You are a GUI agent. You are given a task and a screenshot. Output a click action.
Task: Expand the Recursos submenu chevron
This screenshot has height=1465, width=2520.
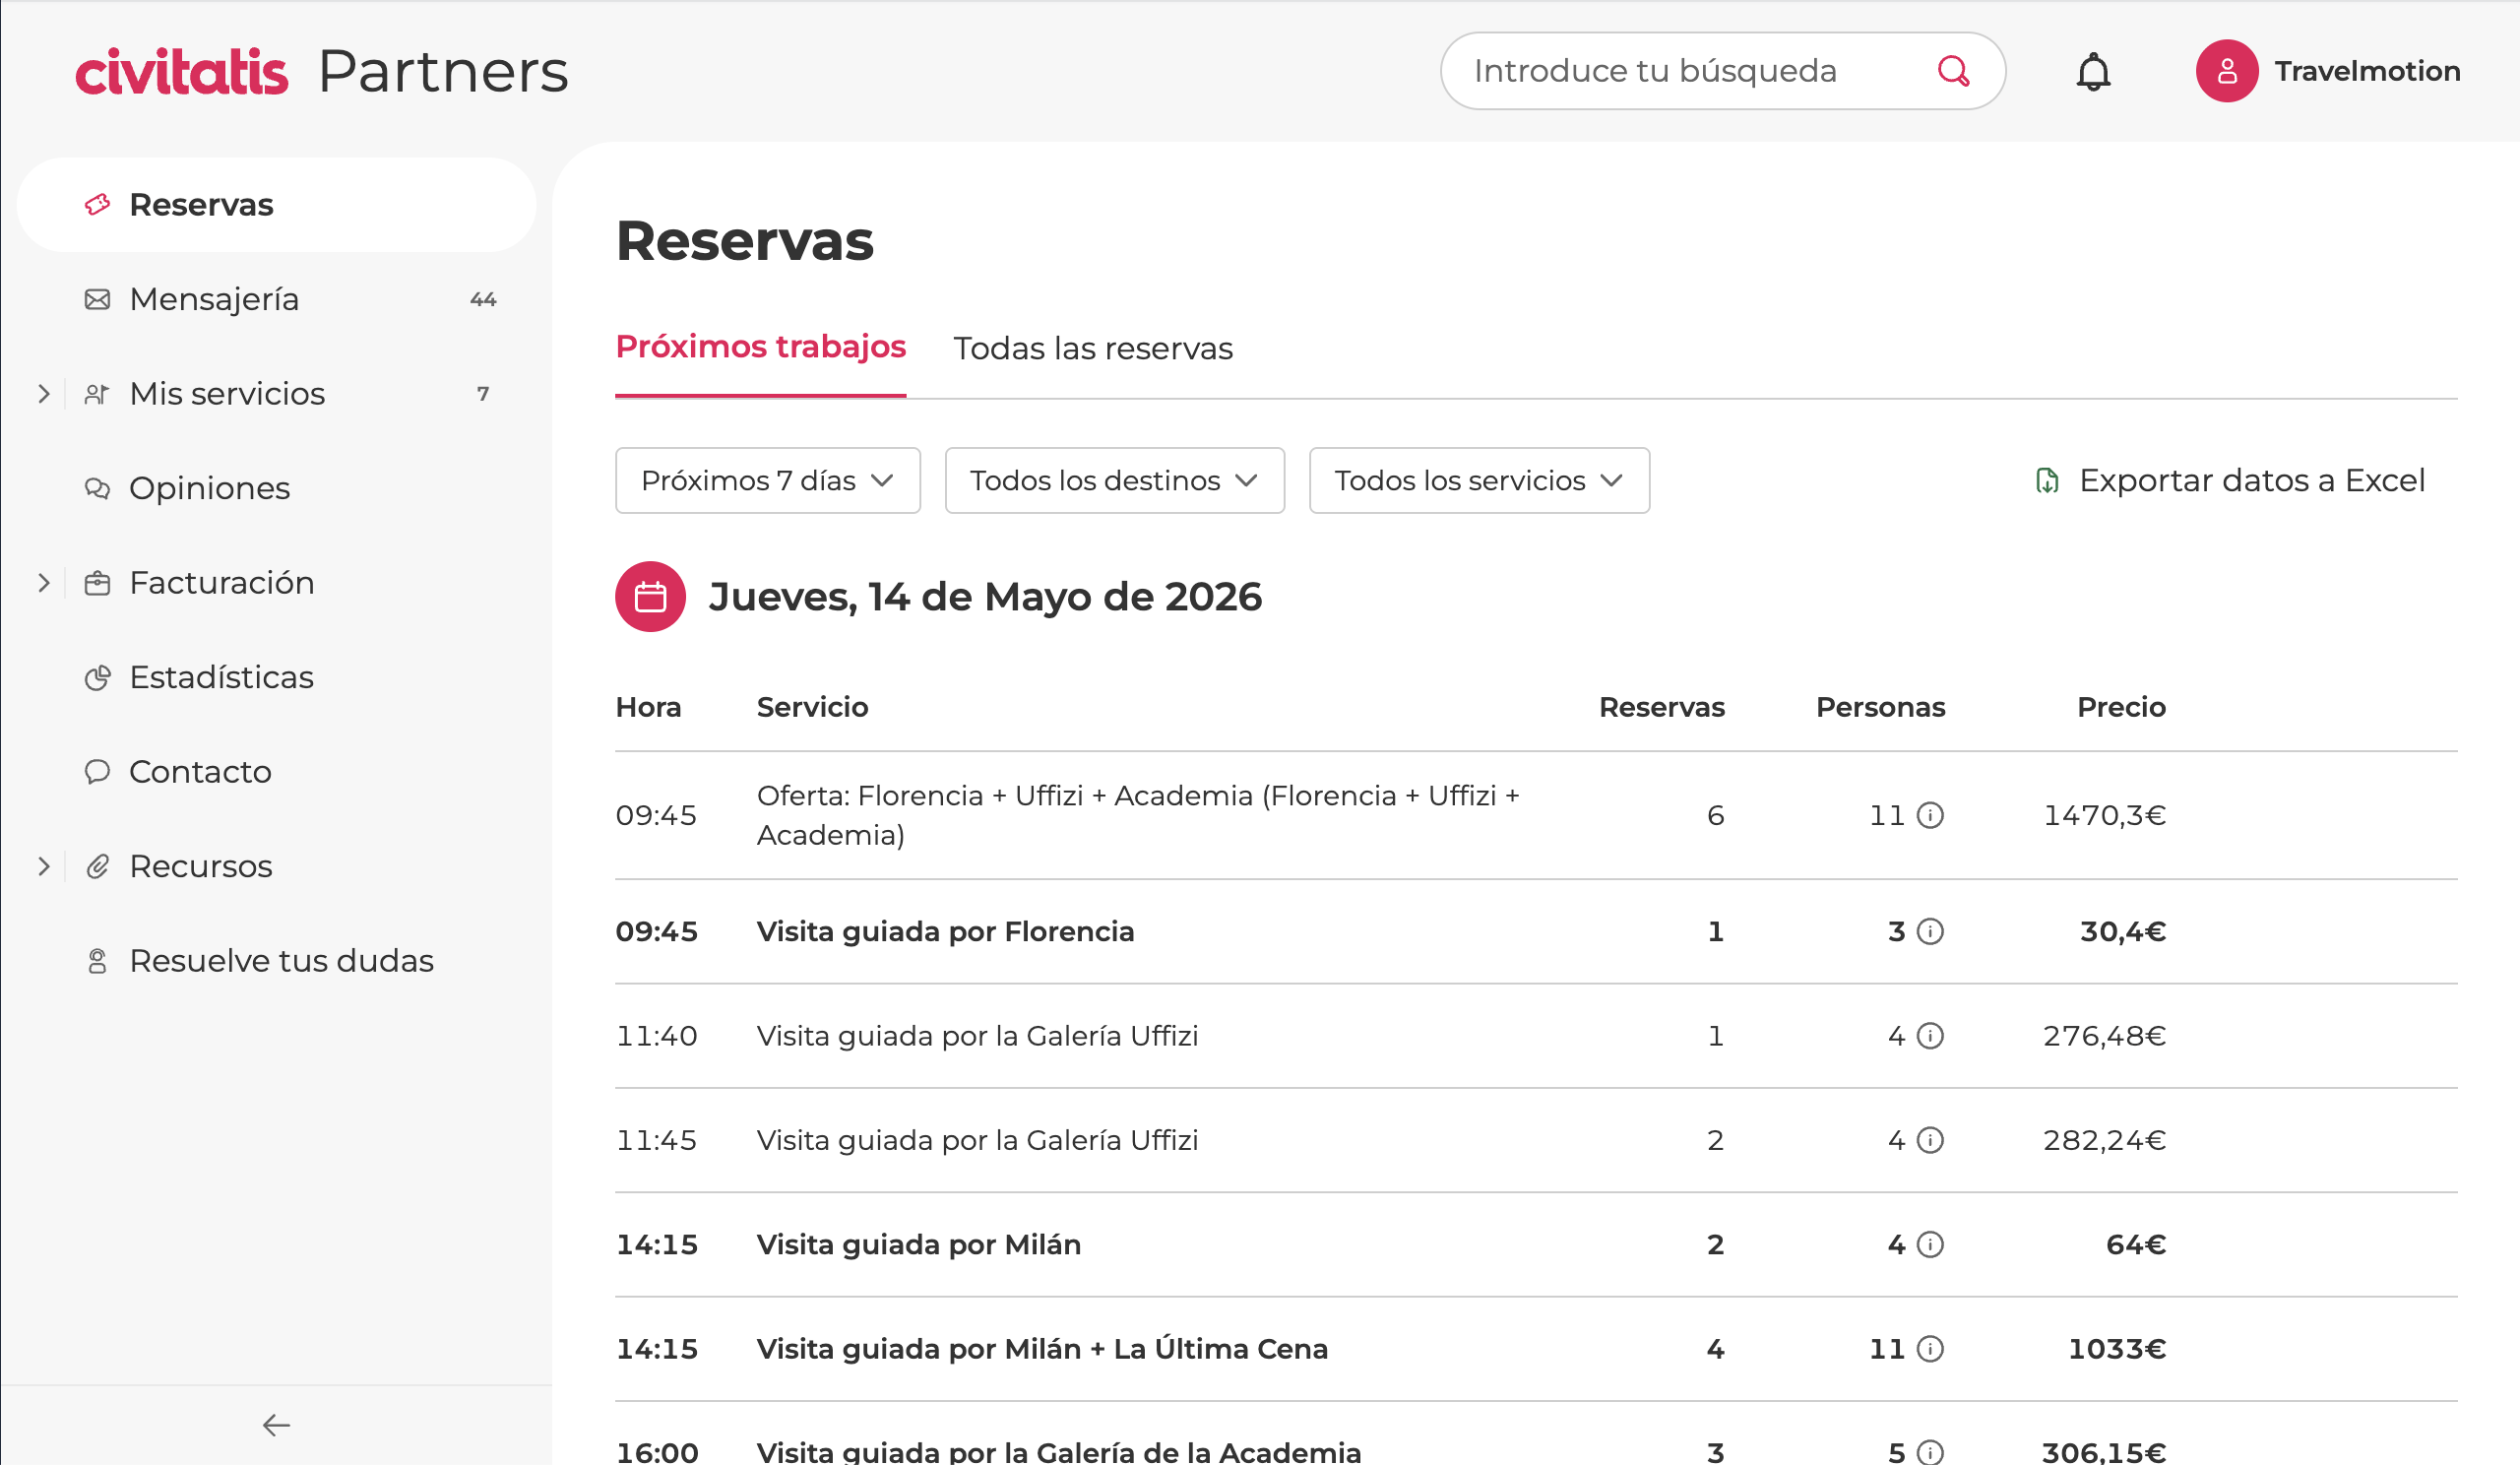click(x=43, y=866)
